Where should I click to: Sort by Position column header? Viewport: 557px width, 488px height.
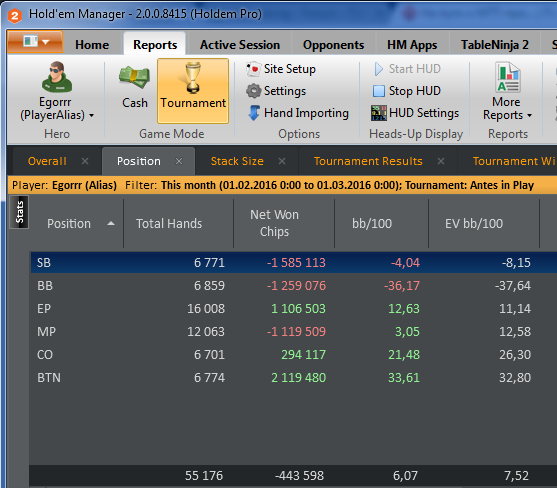pyautogui.click(x=69, y=224)
